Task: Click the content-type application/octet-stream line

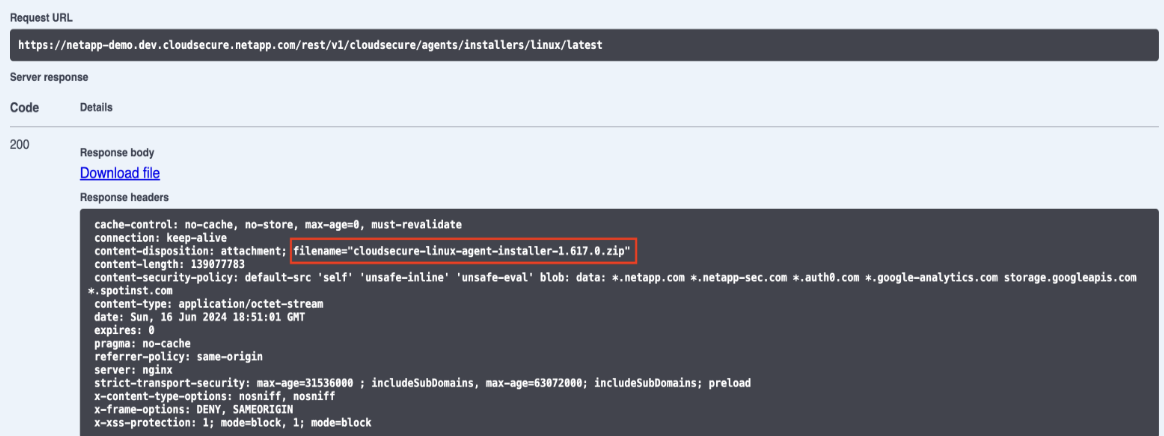Action: [208, 303]
